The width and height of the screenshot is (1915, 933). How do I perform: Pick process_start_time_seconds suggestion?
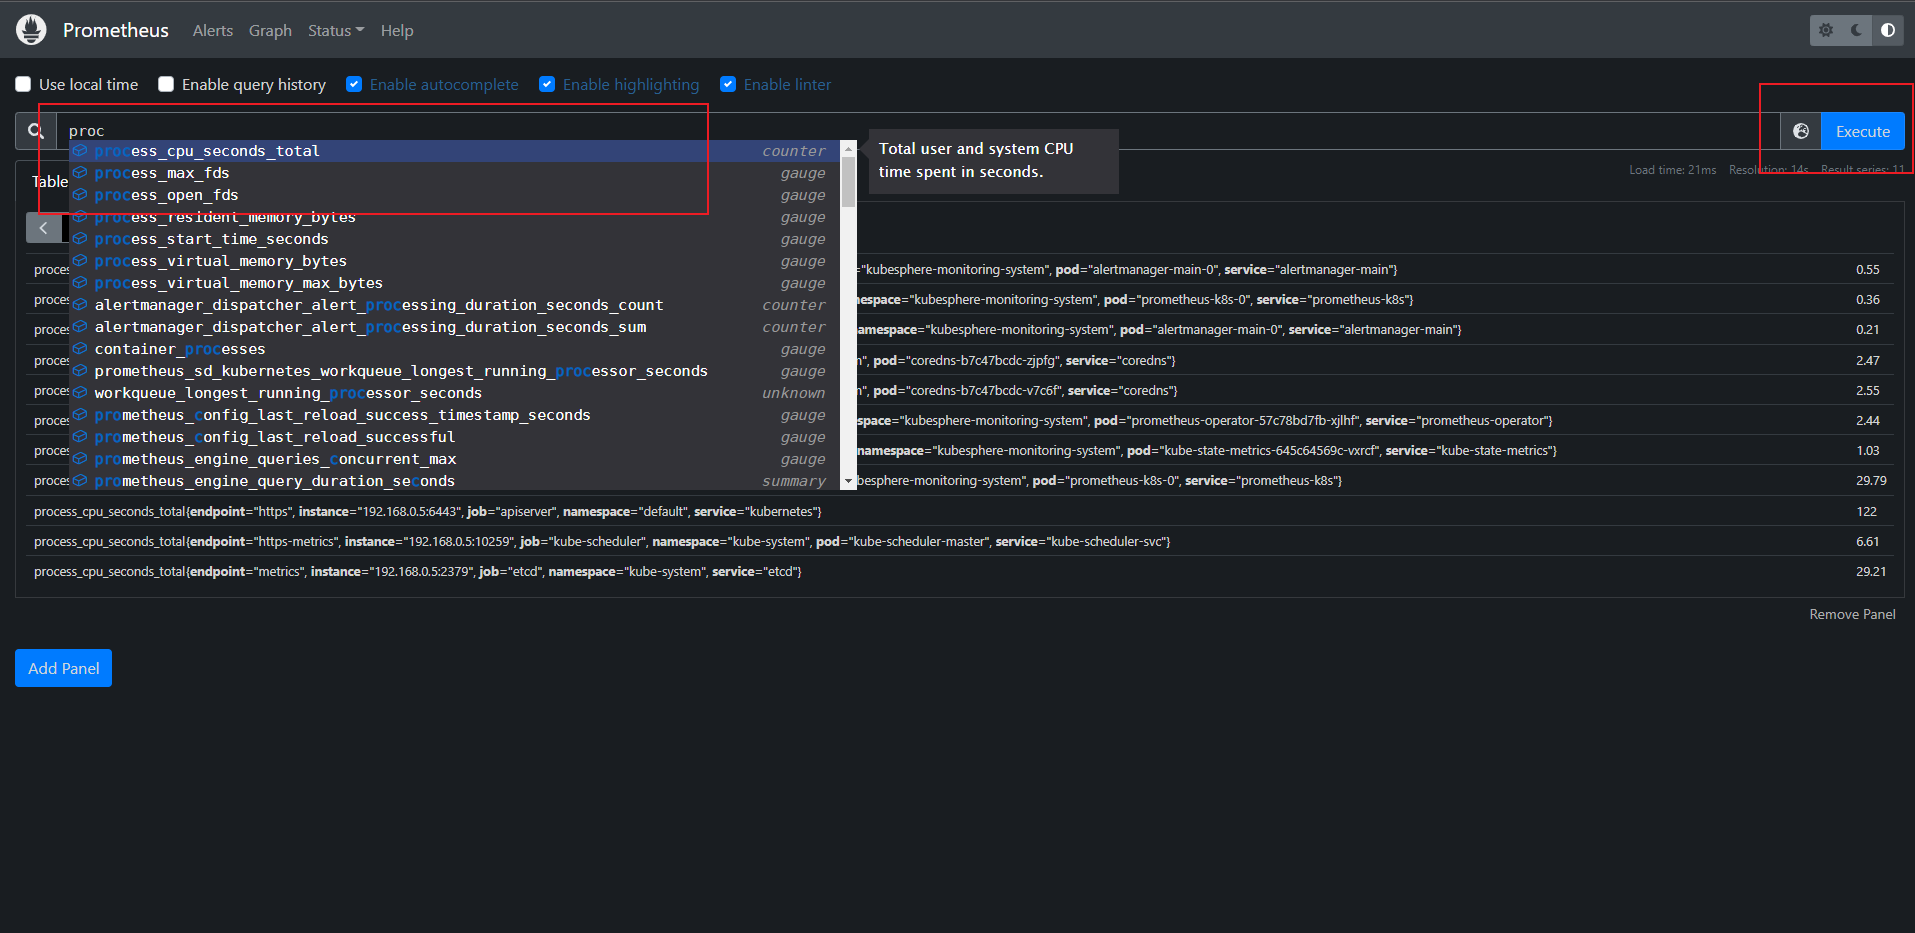tap(211, 239)
